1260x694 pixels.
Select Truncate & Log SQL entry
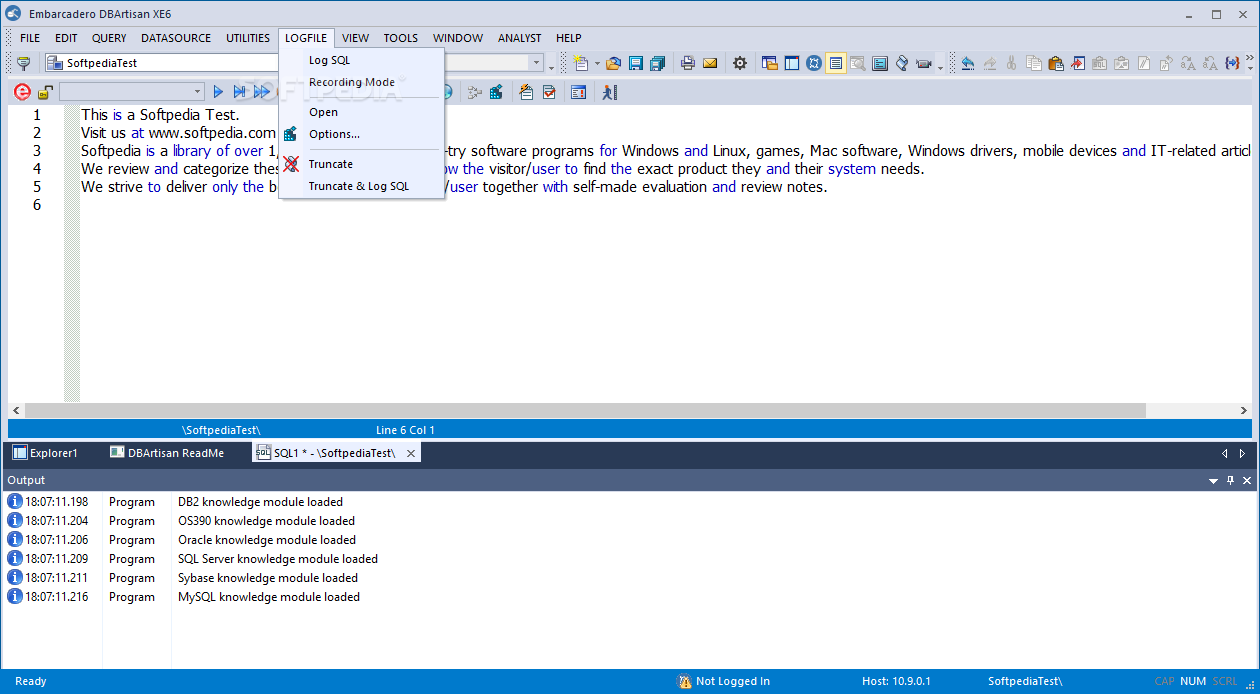click(361, 186)
